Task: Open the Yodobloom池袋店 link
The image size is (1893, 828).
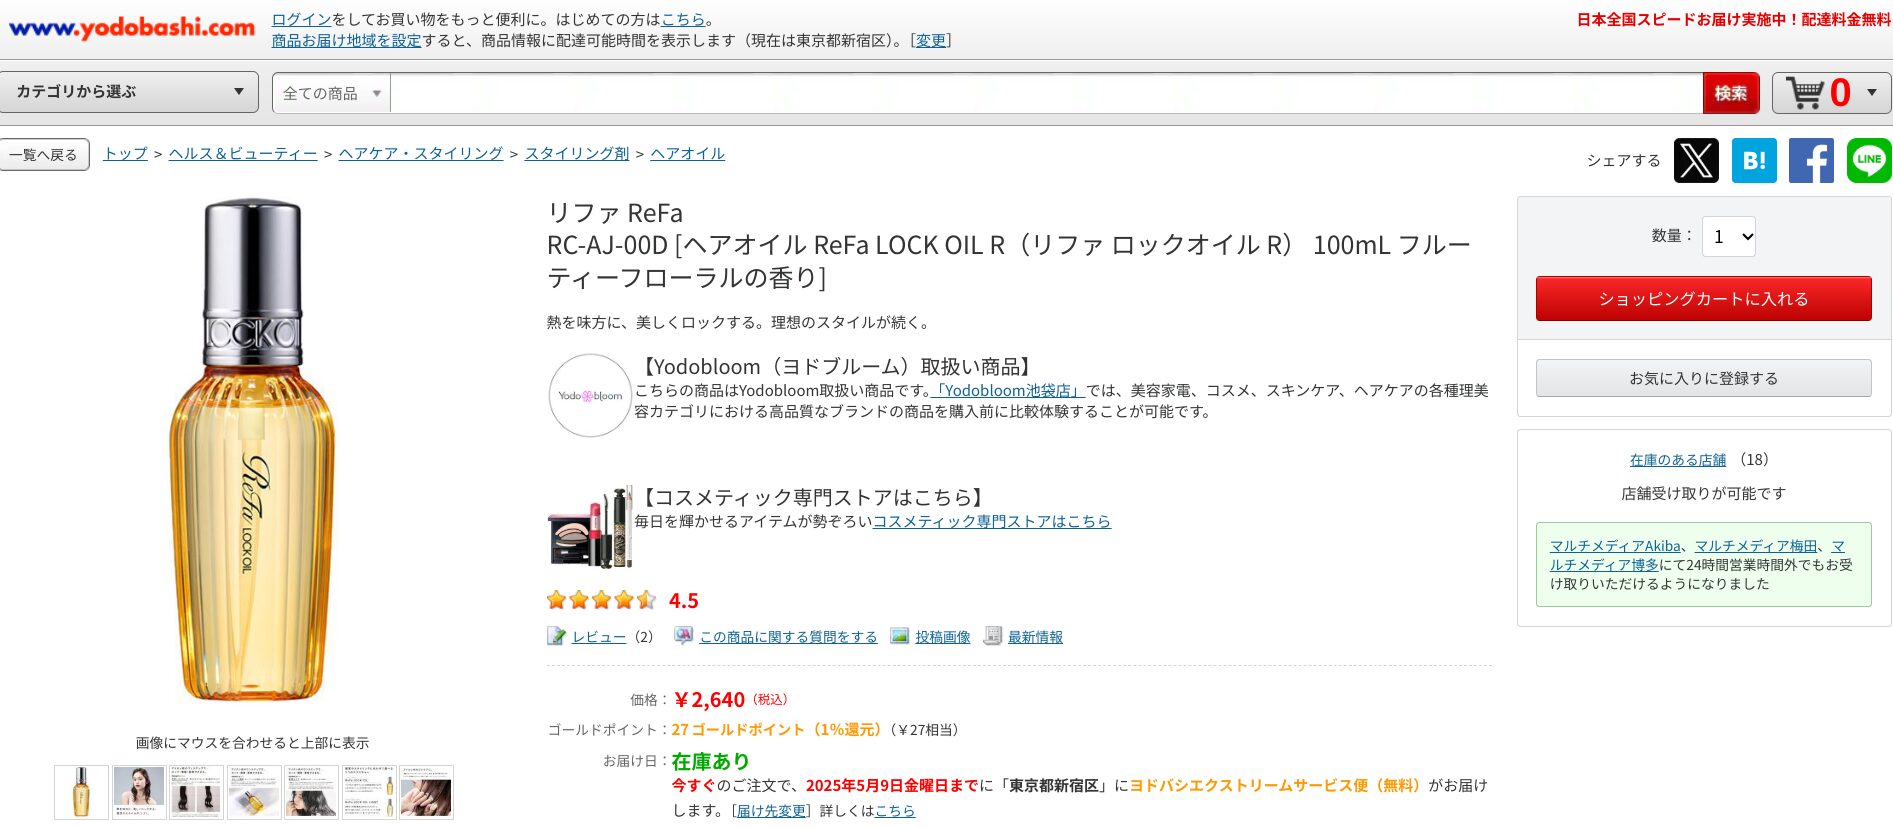Action: click(x=1008, y=391)
